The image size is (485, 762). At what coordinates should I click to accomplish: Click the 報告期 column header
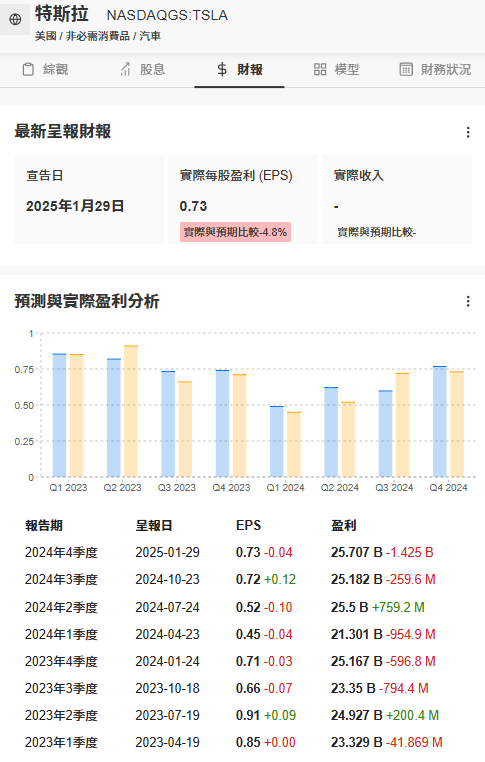tap(44, 525)
